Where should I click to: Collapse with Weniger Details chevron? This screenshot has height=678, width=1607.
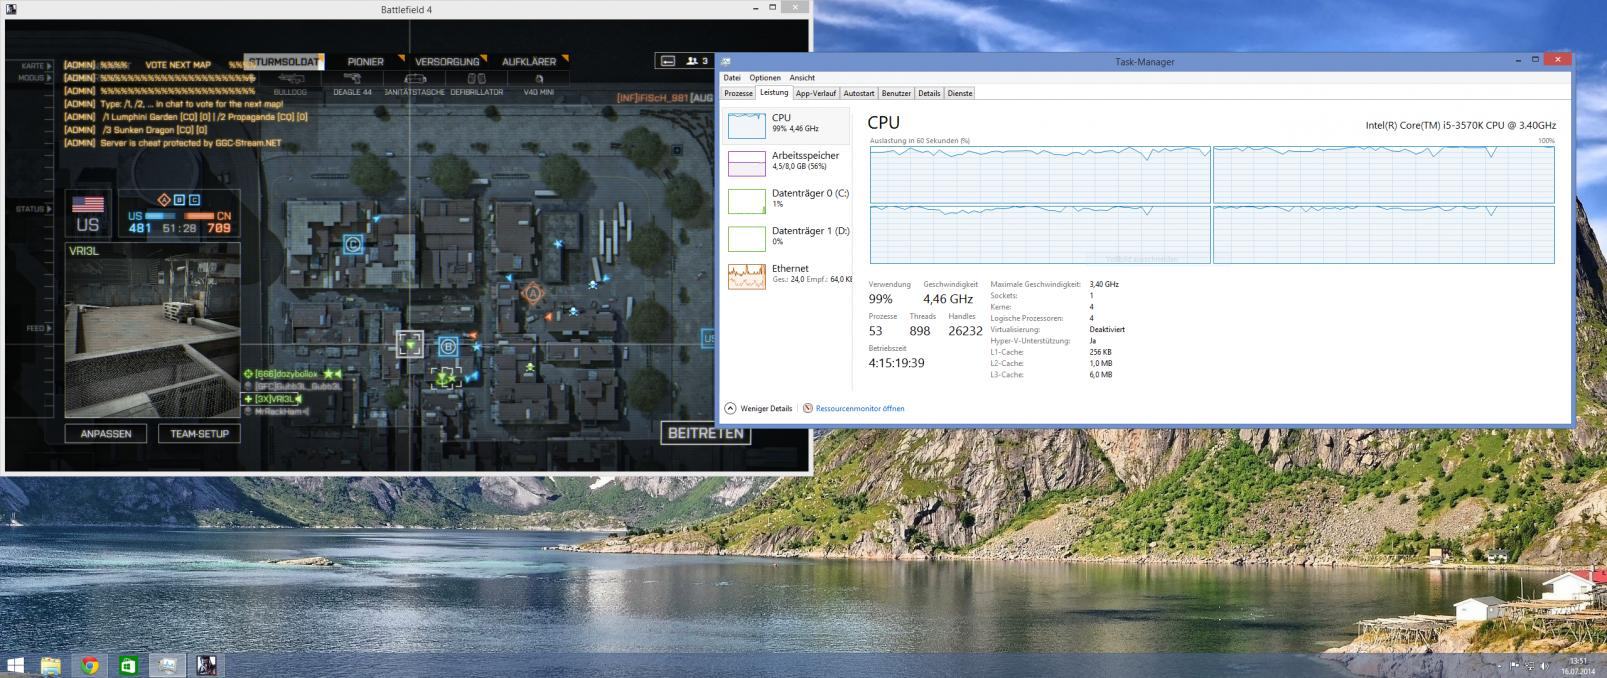730,408
